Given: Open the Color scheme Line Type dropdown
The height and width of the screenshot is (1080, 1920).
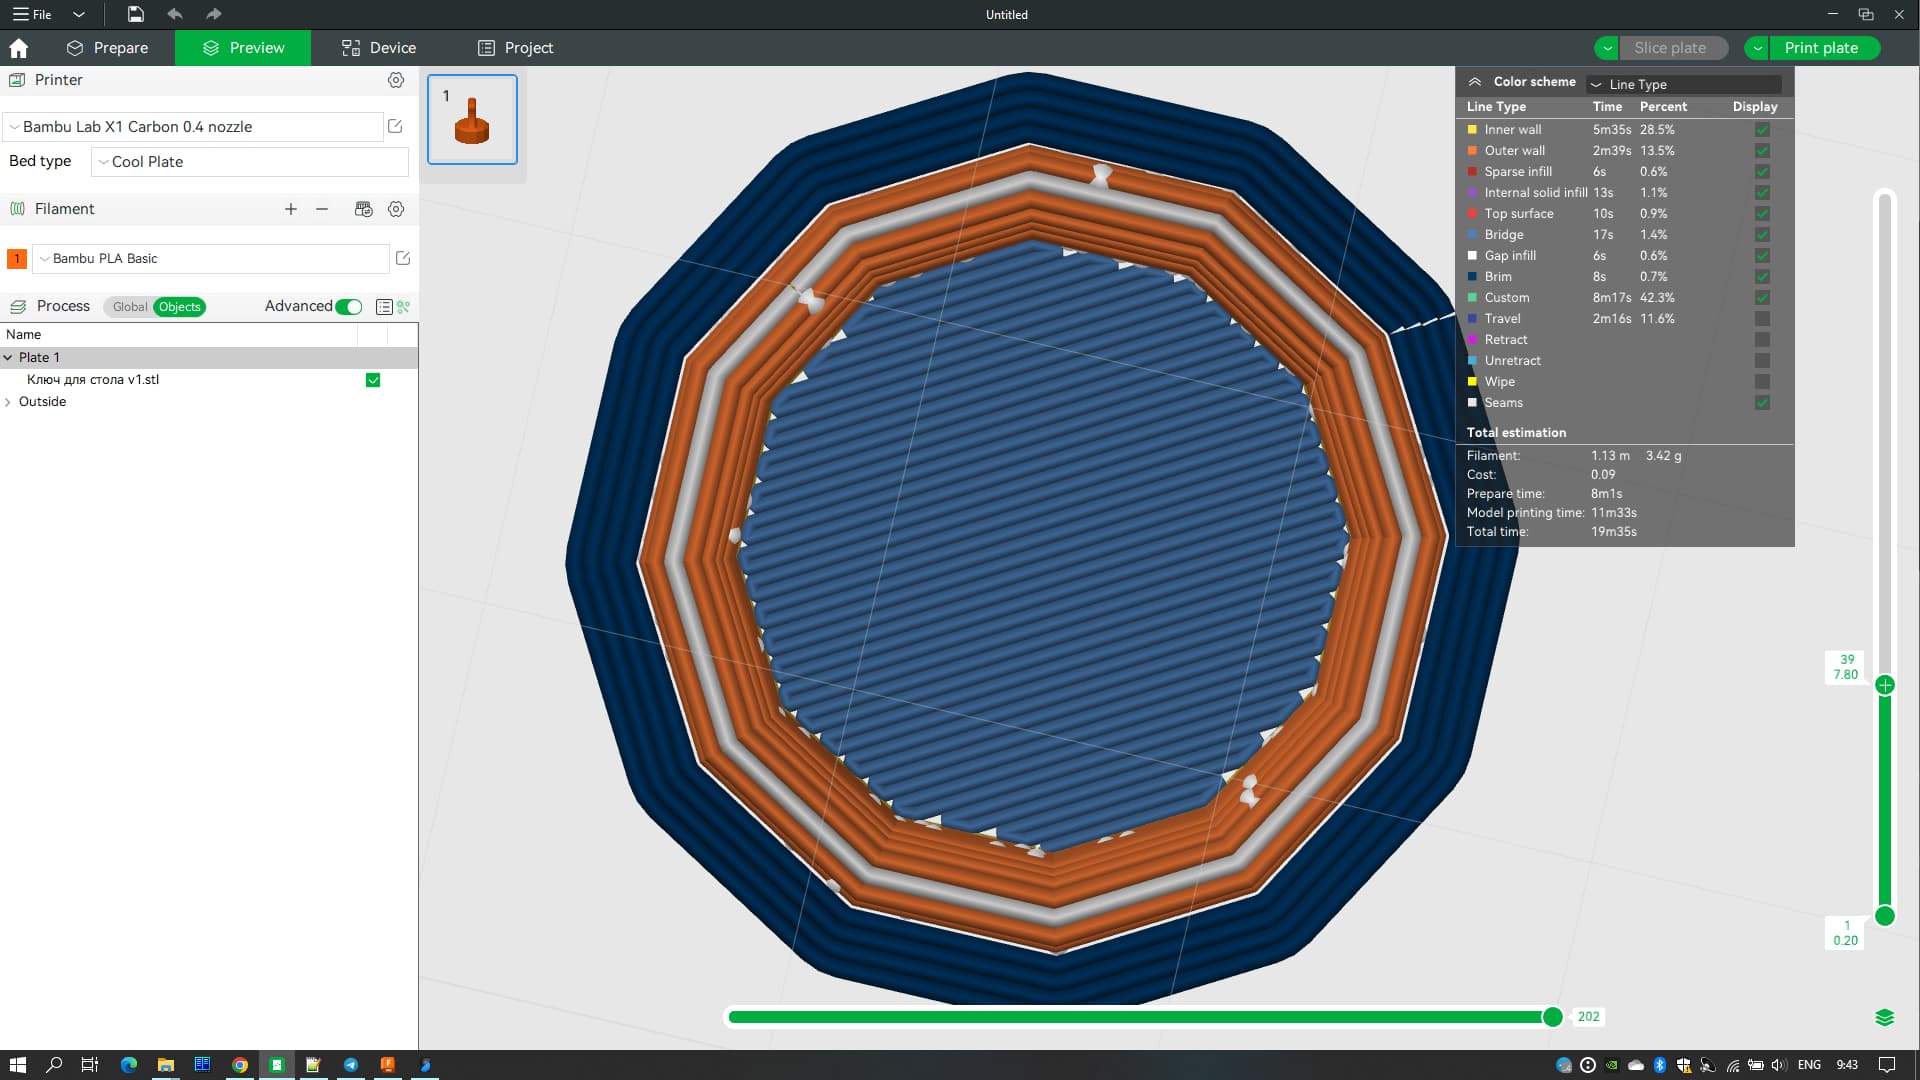Looking at the screenshot, I should pyautogui.click(x=1685, y=84).
